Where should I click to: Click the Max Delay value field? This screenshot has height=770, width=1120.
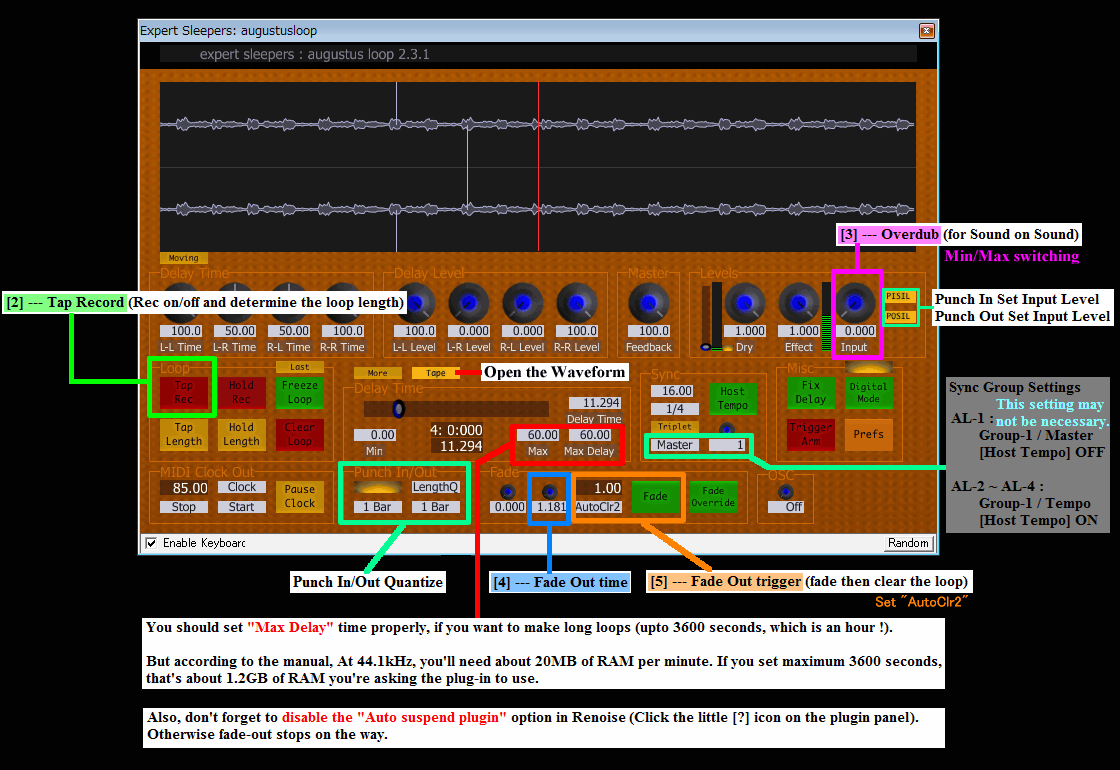[x=590, y=435]
